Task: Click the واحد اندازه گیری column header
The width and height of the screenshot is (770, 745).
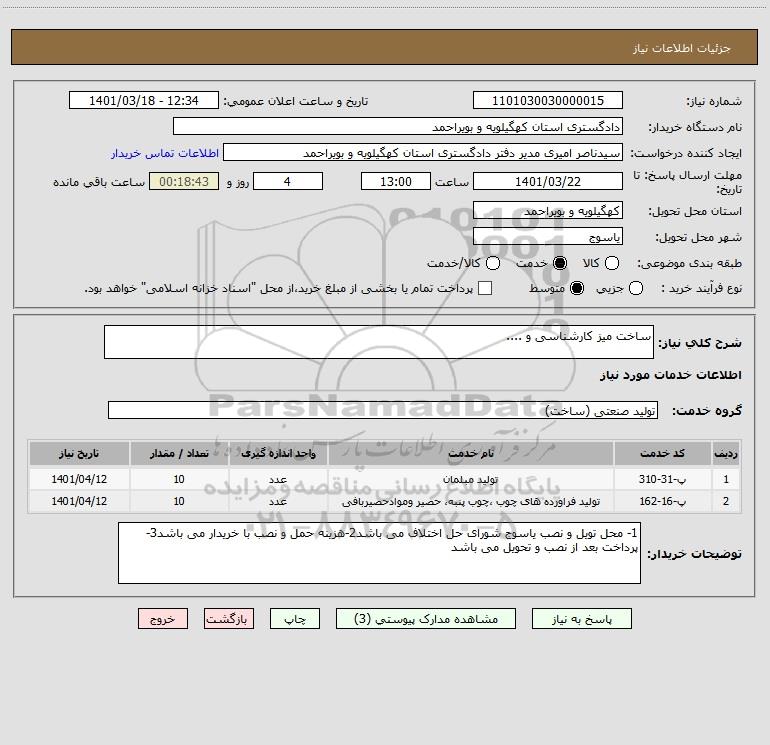Action: (278, 453)
